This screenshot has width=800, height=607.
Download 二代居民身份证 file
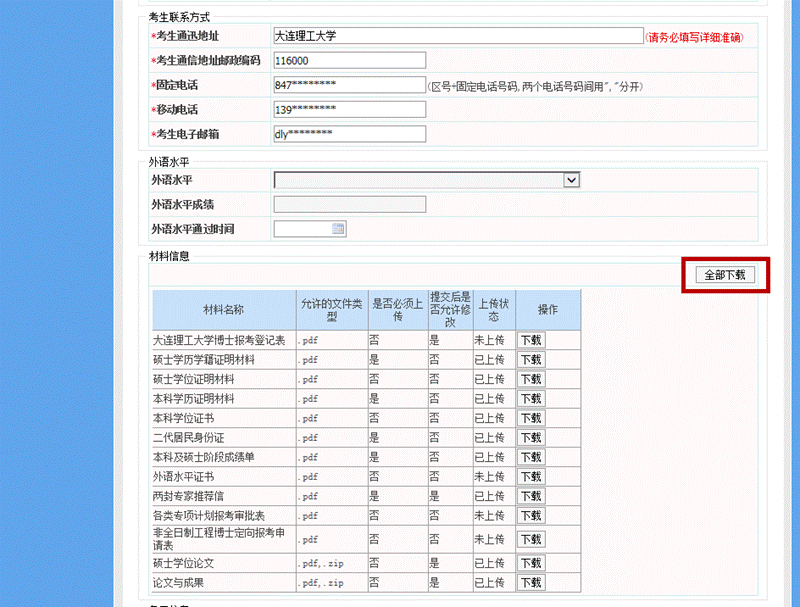pyautogui.click(x=530, y=437)
